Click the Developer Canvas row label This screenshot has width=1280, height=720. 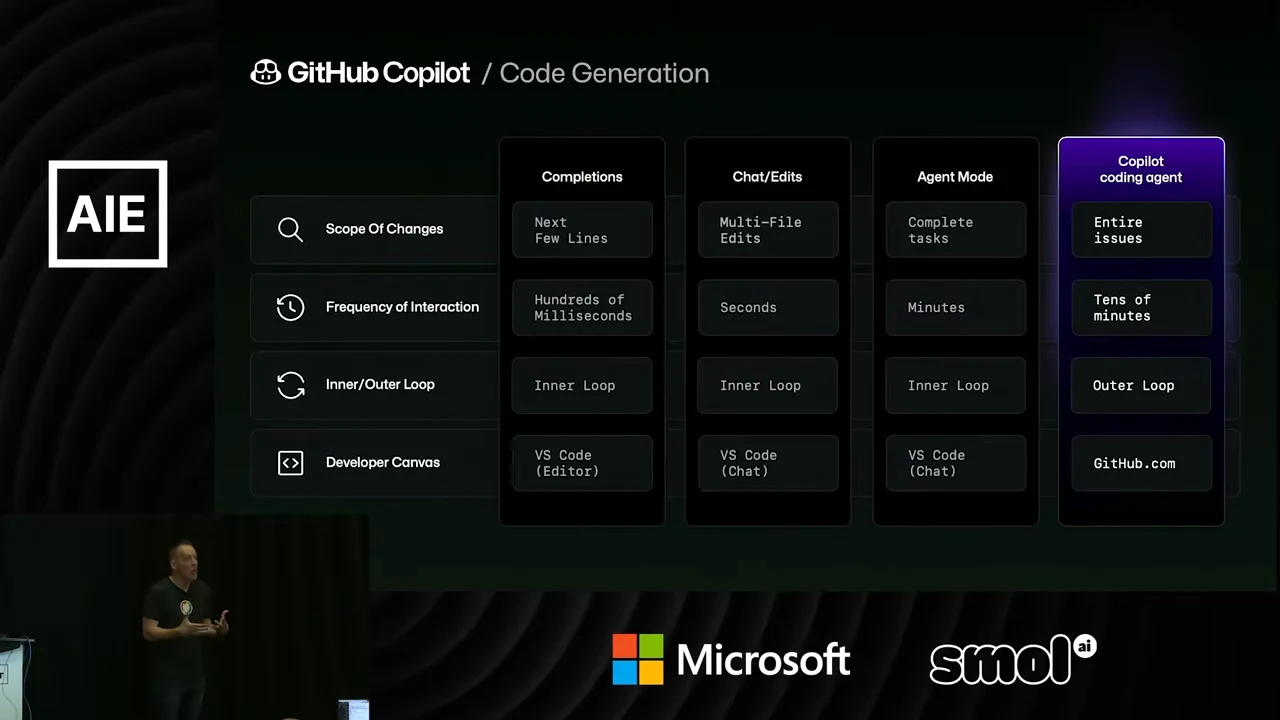coord(383,462)
